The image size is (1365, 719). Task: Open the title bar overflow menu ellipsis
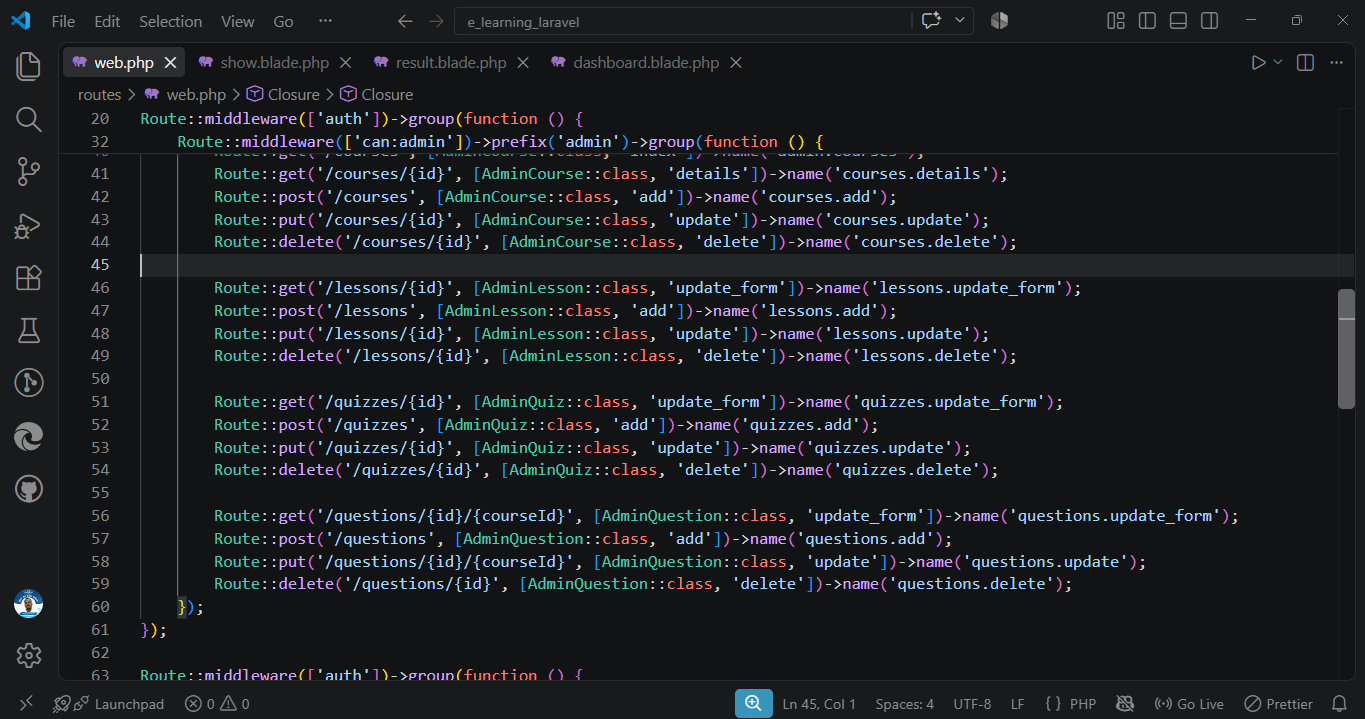(325, 21)
